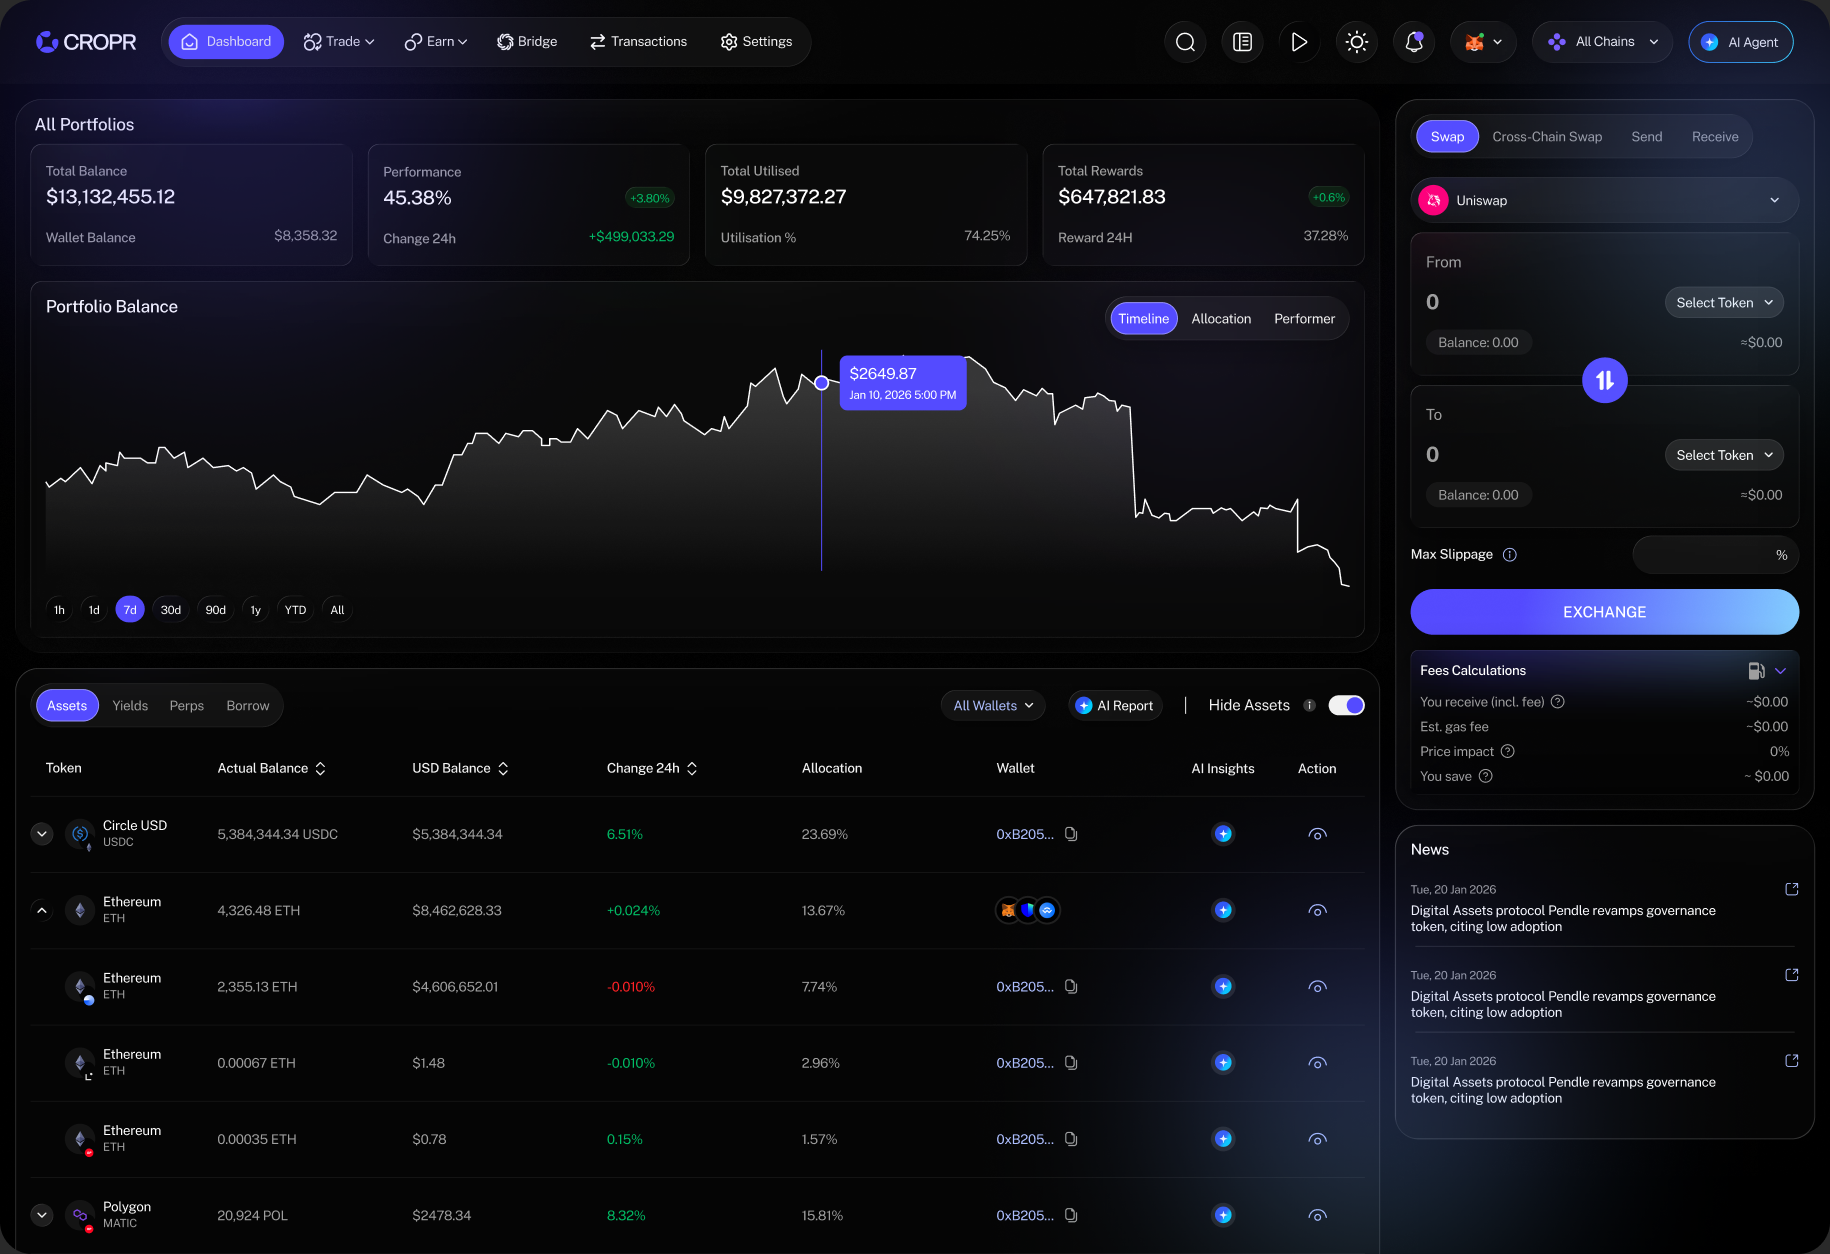
Task: Open the All Wallets filter dropdown
Action: click(993, 705)
